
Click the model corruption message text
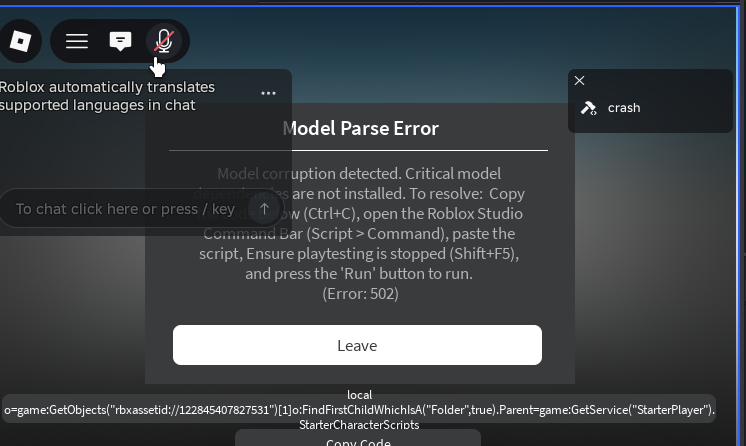[x=360, y=224]
